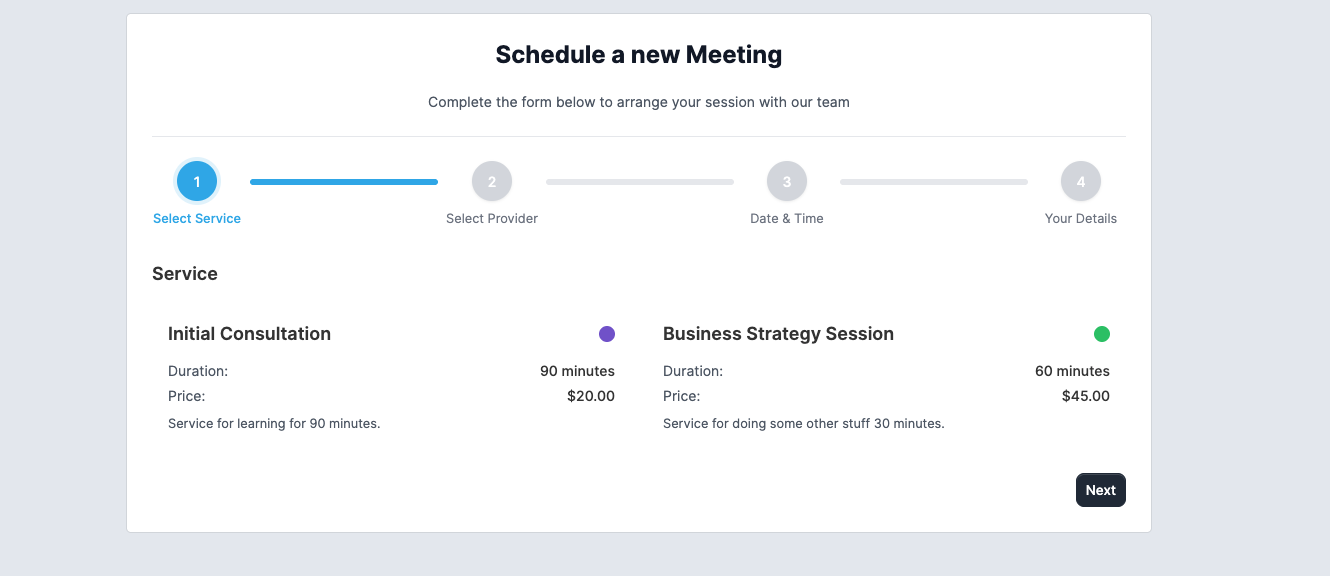This screenshot has width=1330, height=576.
Task: Click the grey progress bar between steps 2 and 3
Action: (640, 182)
